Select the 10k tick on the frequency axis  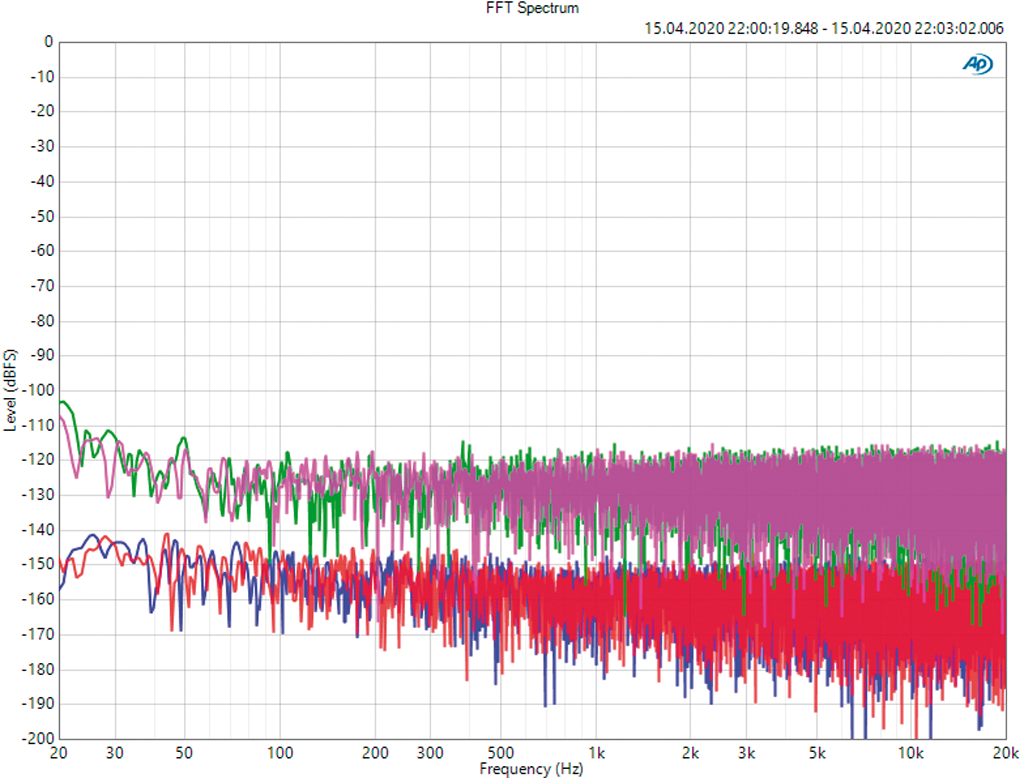pos(910,752)
